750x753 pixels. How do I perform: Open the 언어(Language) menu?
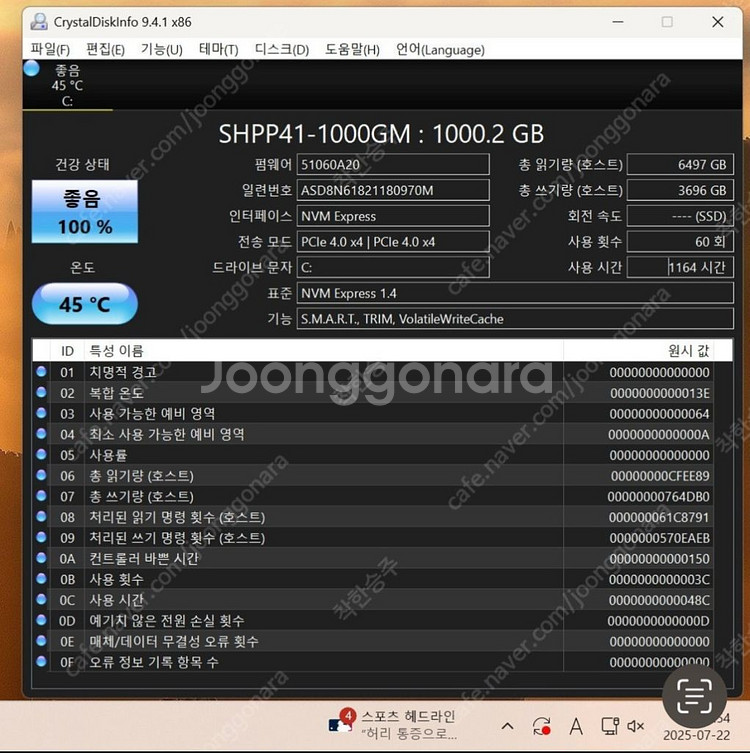[x=440, y=49]
